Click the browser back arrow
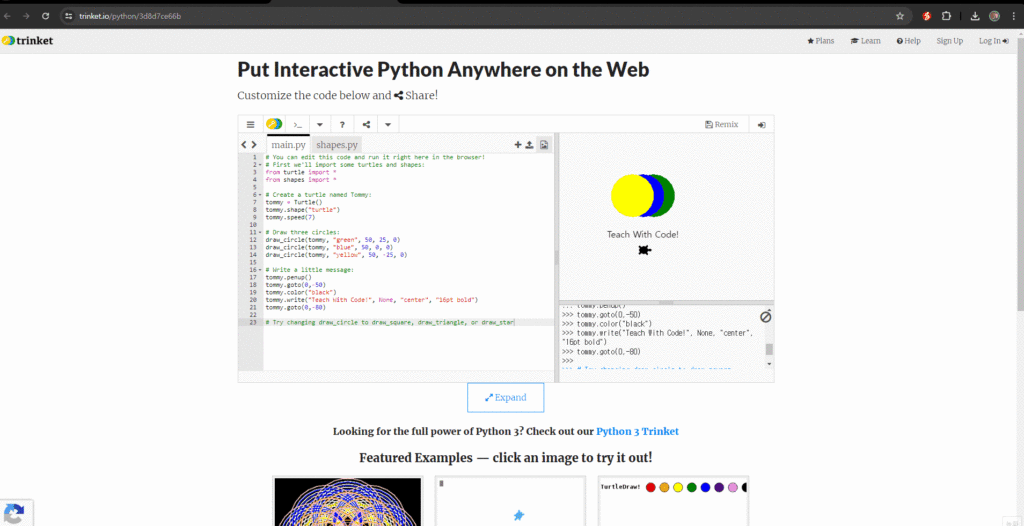This screenshot has width=1024, height=526. (x=7, y=16)
